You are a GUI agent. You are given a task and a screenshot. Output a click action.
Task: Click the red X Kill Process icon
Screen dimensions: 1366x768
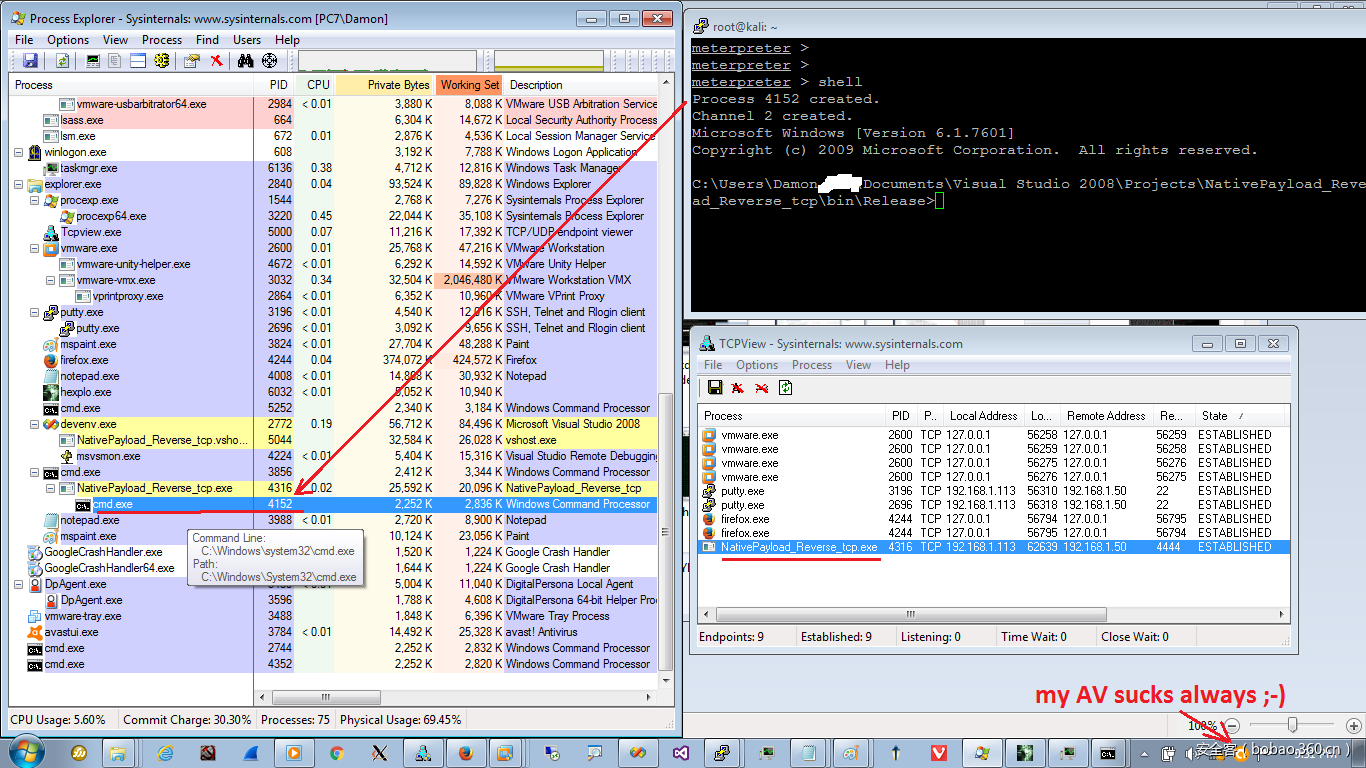[216, 61]
